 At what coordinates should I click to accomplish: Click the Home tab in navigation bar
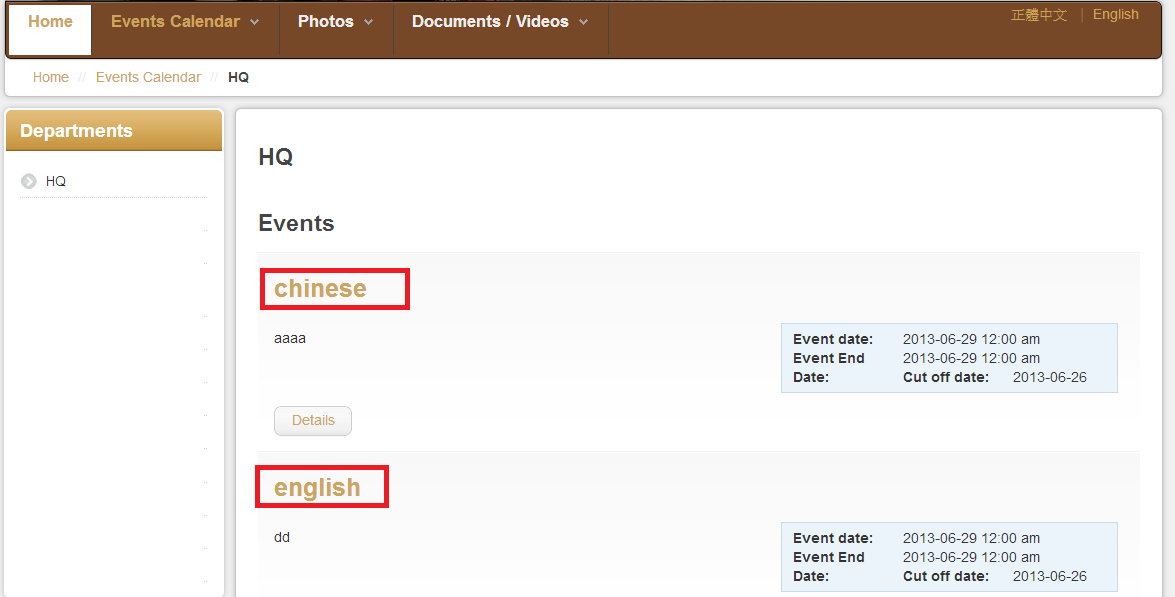[50, 22]
